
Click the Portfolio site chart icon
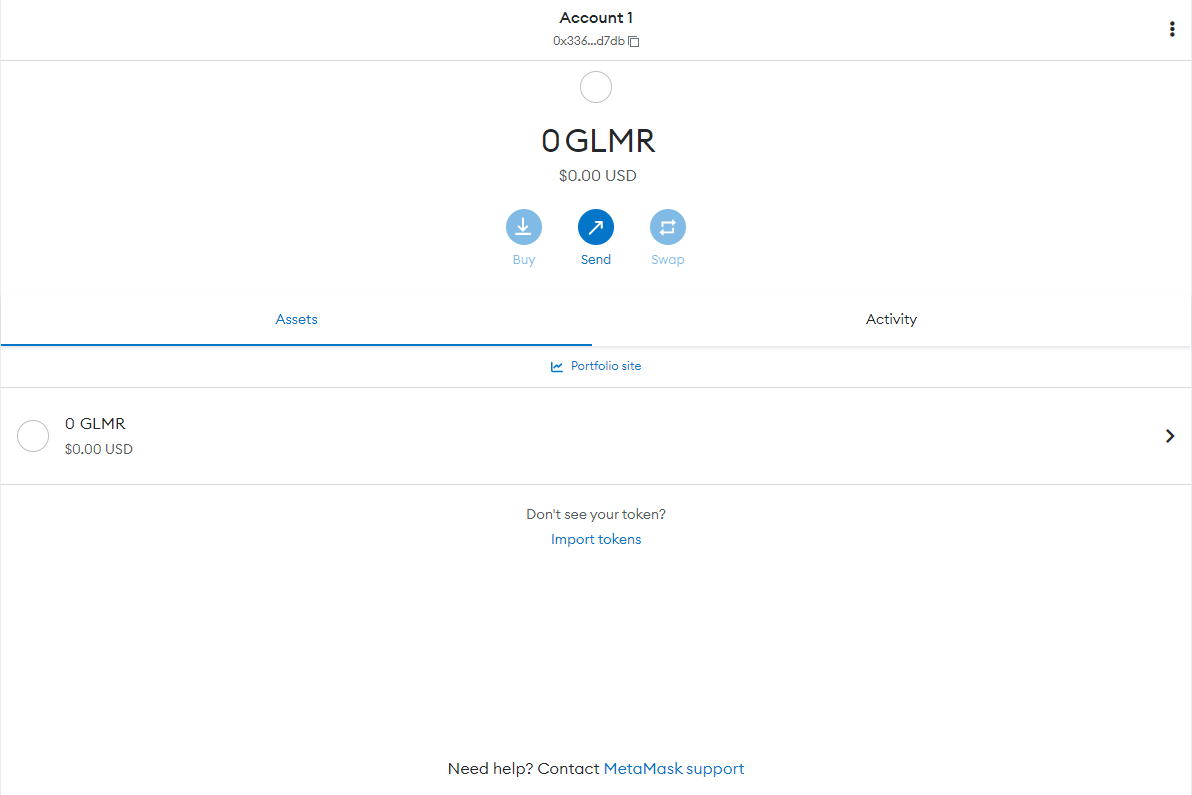point(557,366)
